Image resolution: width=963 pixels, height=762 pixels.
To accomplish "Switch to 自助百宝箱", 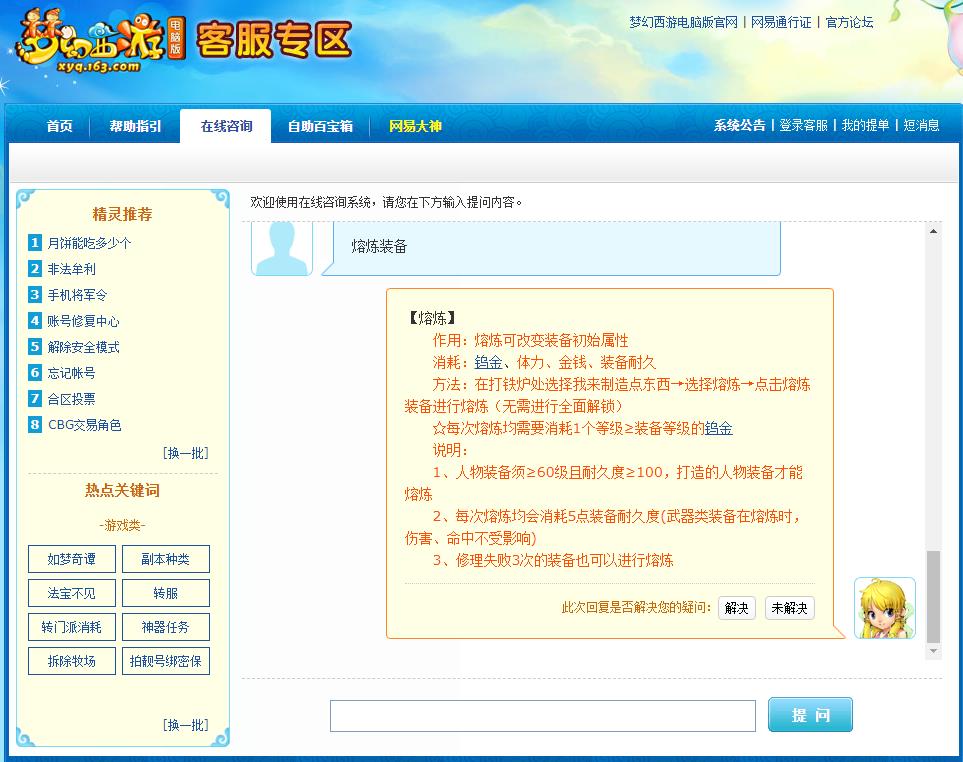I will [318, 126].
